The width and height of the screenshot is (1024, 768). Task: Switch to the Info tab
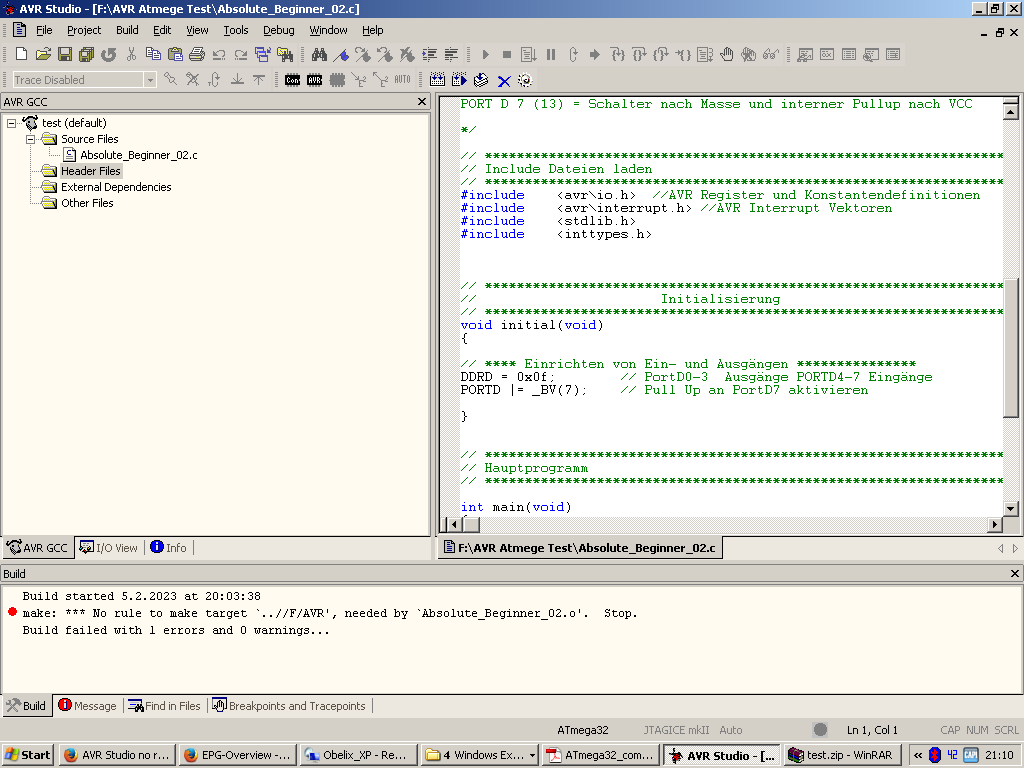[168, 548]
